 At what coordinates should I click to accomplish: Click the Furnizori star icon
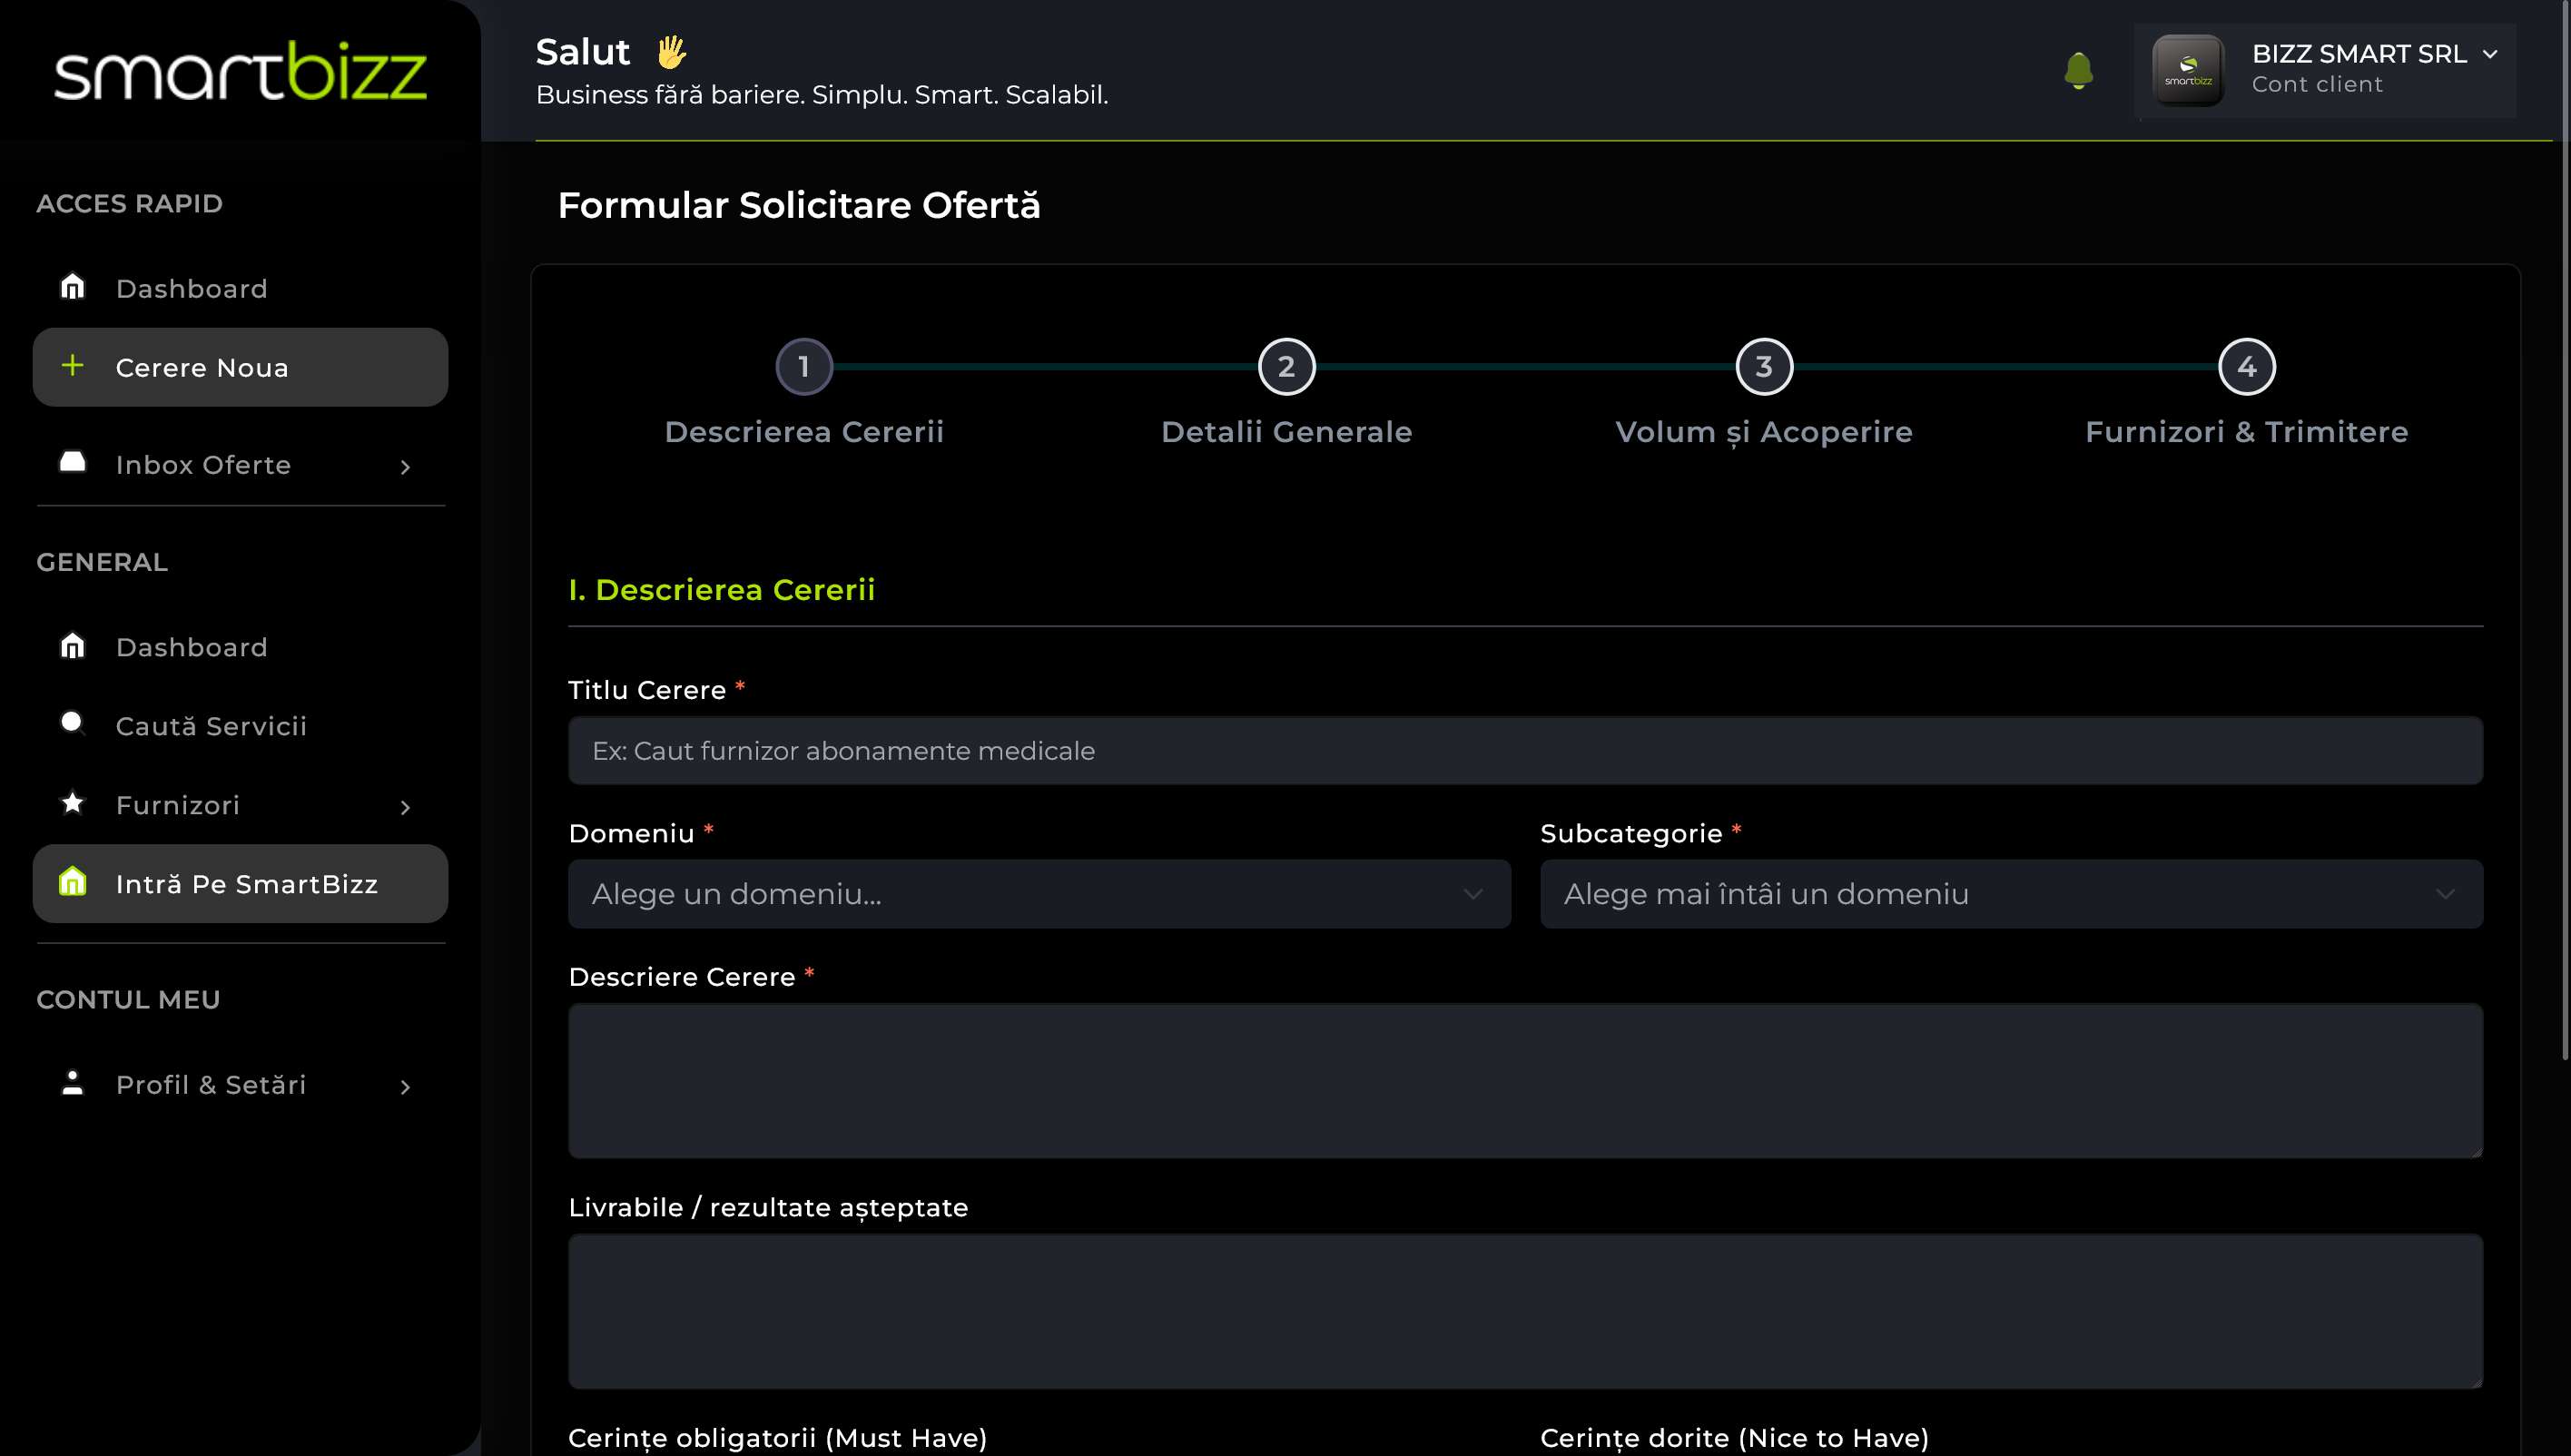72,803
